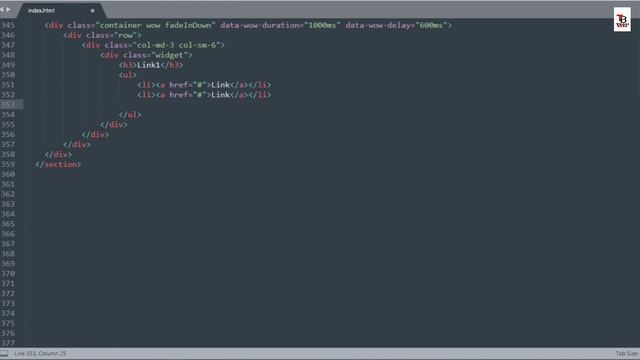The height and width of the screenshot is (360, 640).
Task: Place cursor in 'container wow fadeInDown' class value
Action: 156,25
